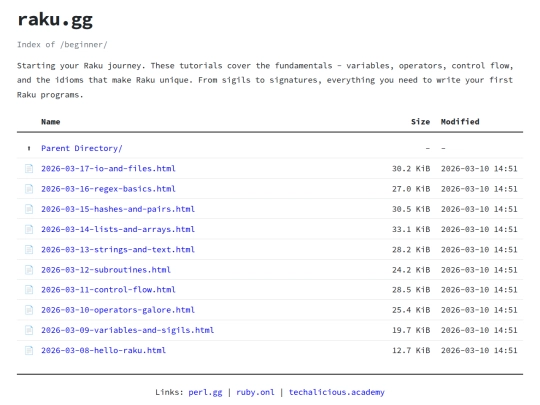Click the file icon beside 2026-03-12-subroutines.html
The height and width of the screenshot is (405, 540).
[29, 270]
